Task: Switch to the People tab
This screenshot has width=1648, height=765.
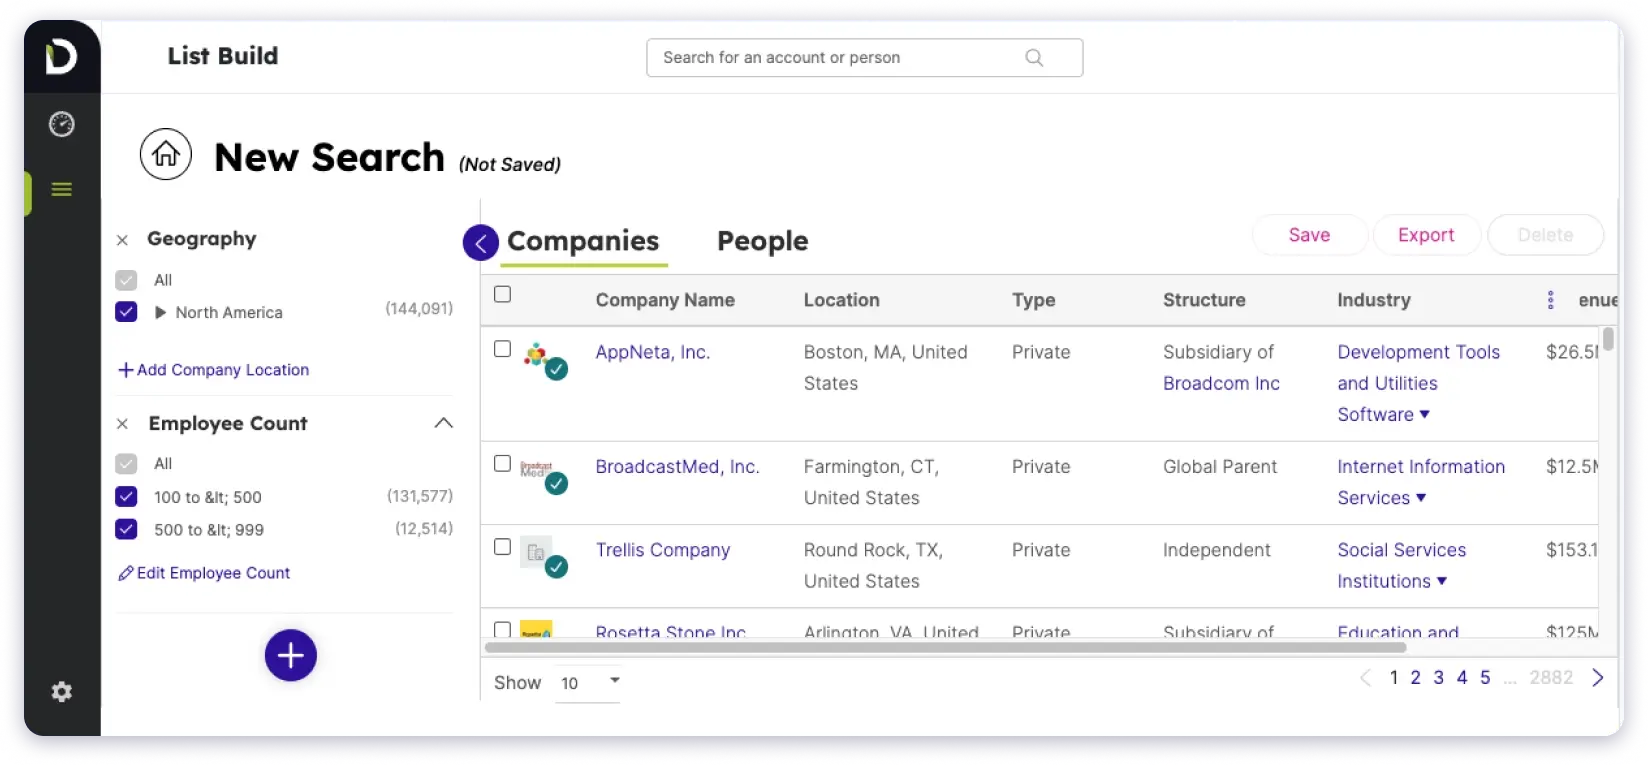Action: pos(763,241)
